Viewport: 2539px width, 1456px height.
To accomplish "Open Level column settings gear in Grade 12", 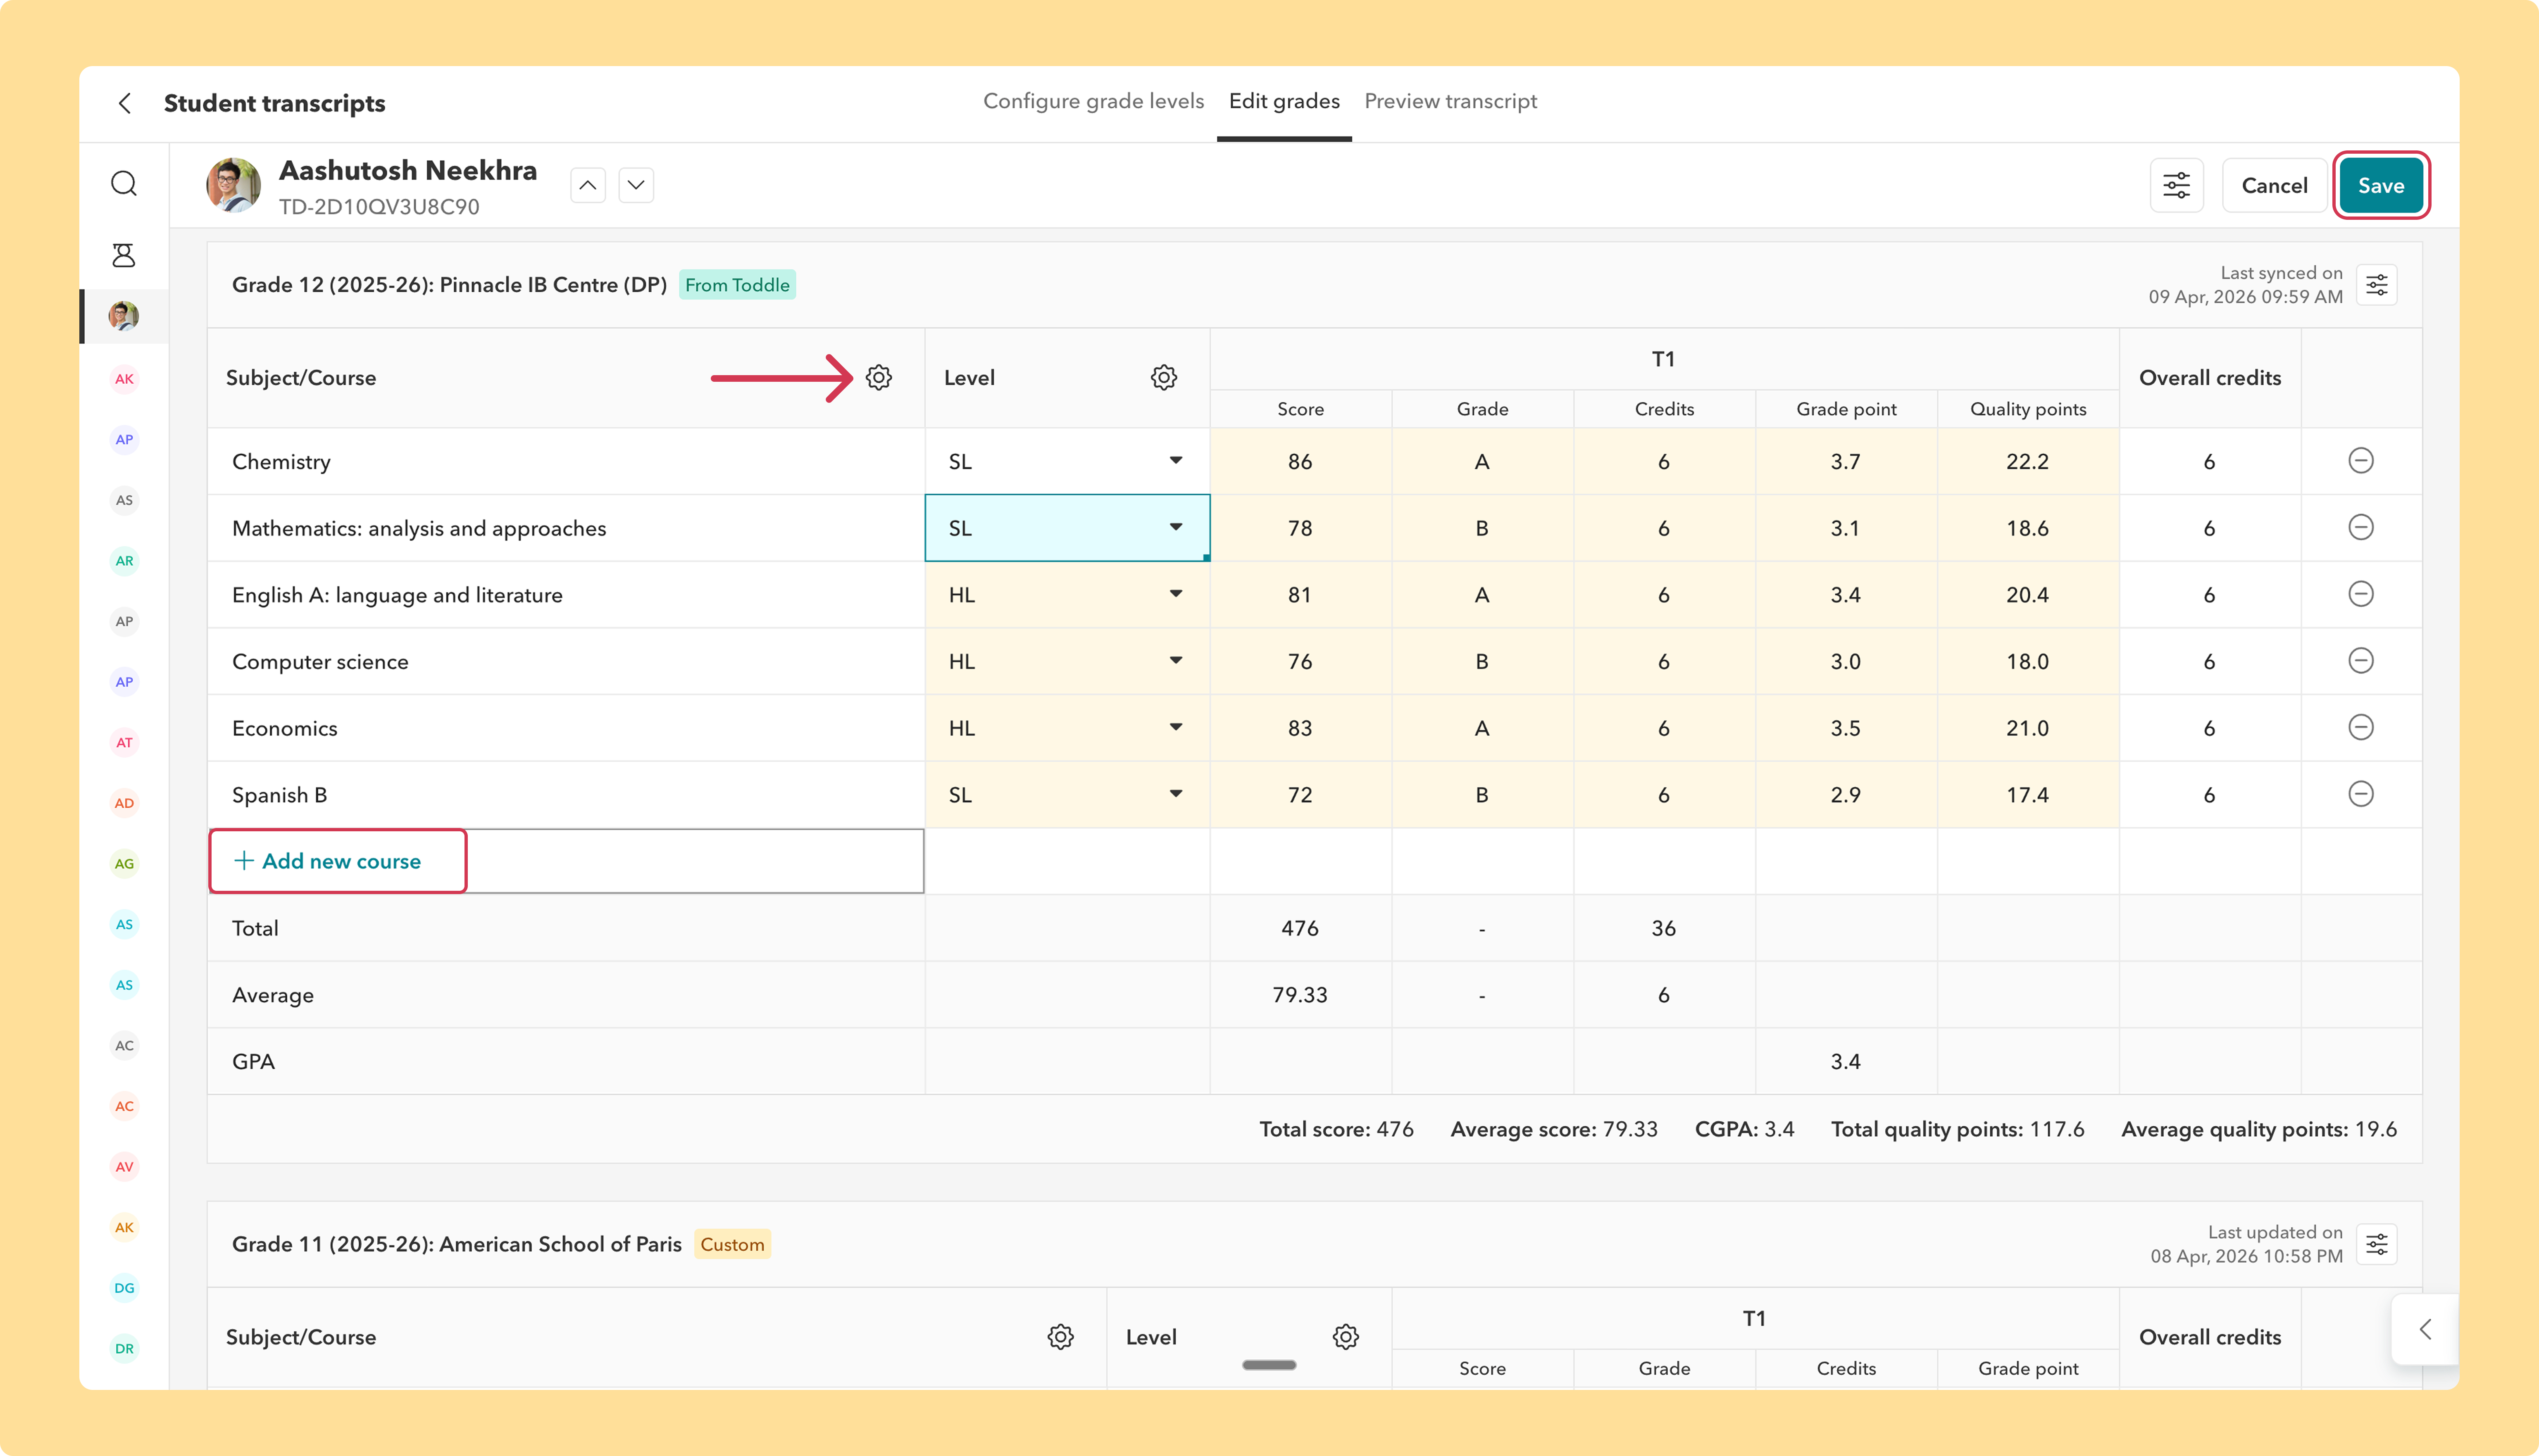I will click(1163, 377).
